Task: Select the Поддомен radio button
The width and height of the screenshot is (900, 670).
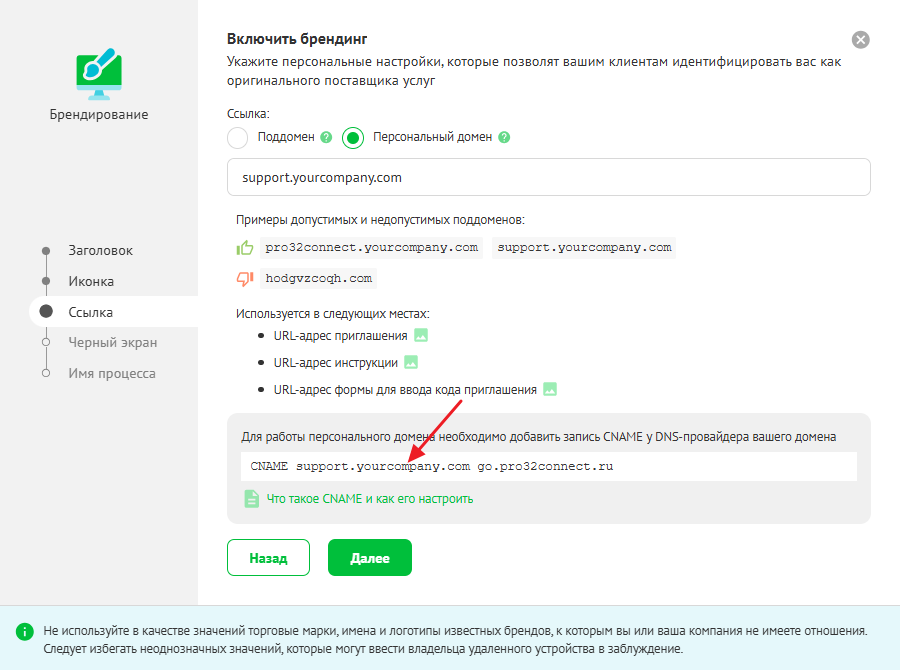Action: (x=238, y=138)
